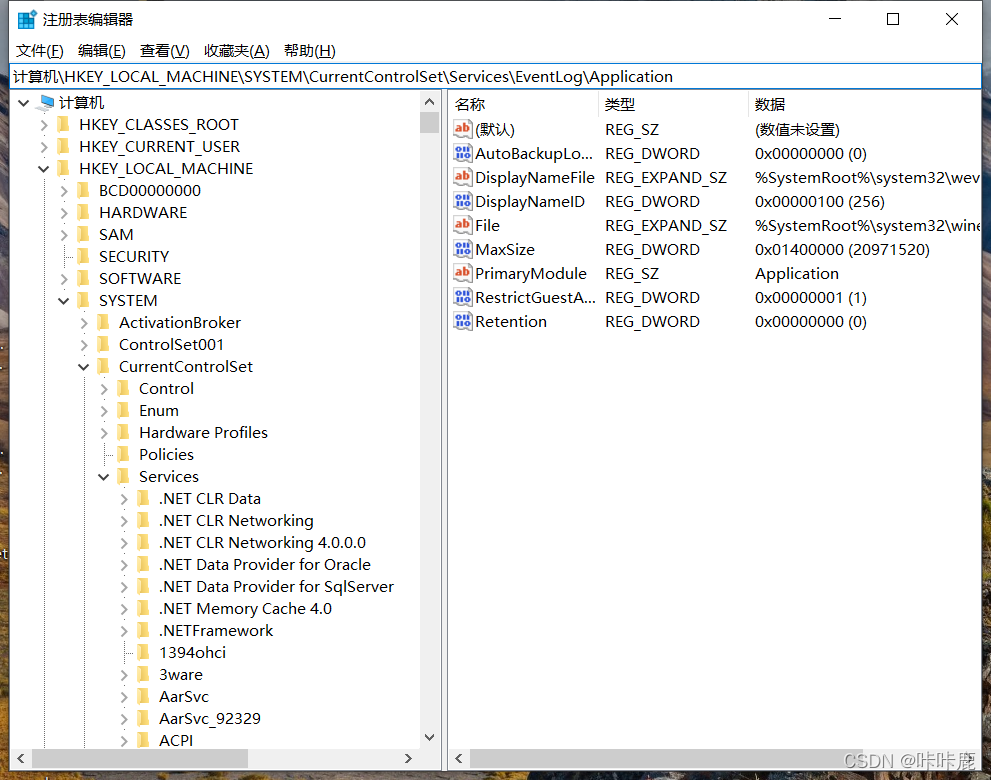The image size is (991, 780).
Task: Select the .NET CLR Data key
Action: click(x=209, y=499)
